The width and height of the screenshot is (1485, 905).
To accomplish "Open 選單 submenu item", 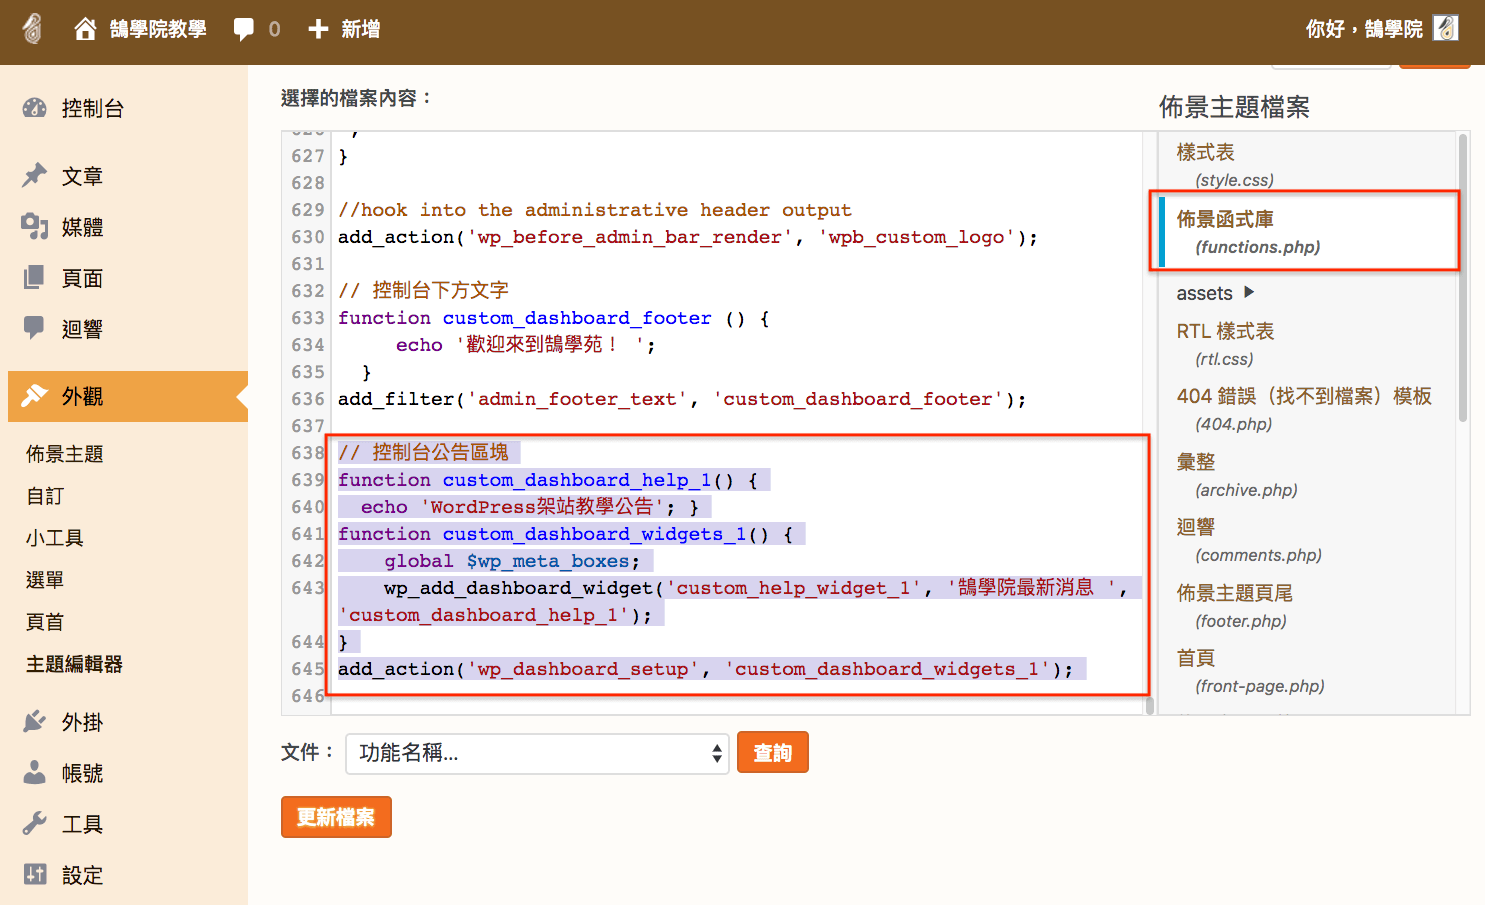I will click(45, 580).
